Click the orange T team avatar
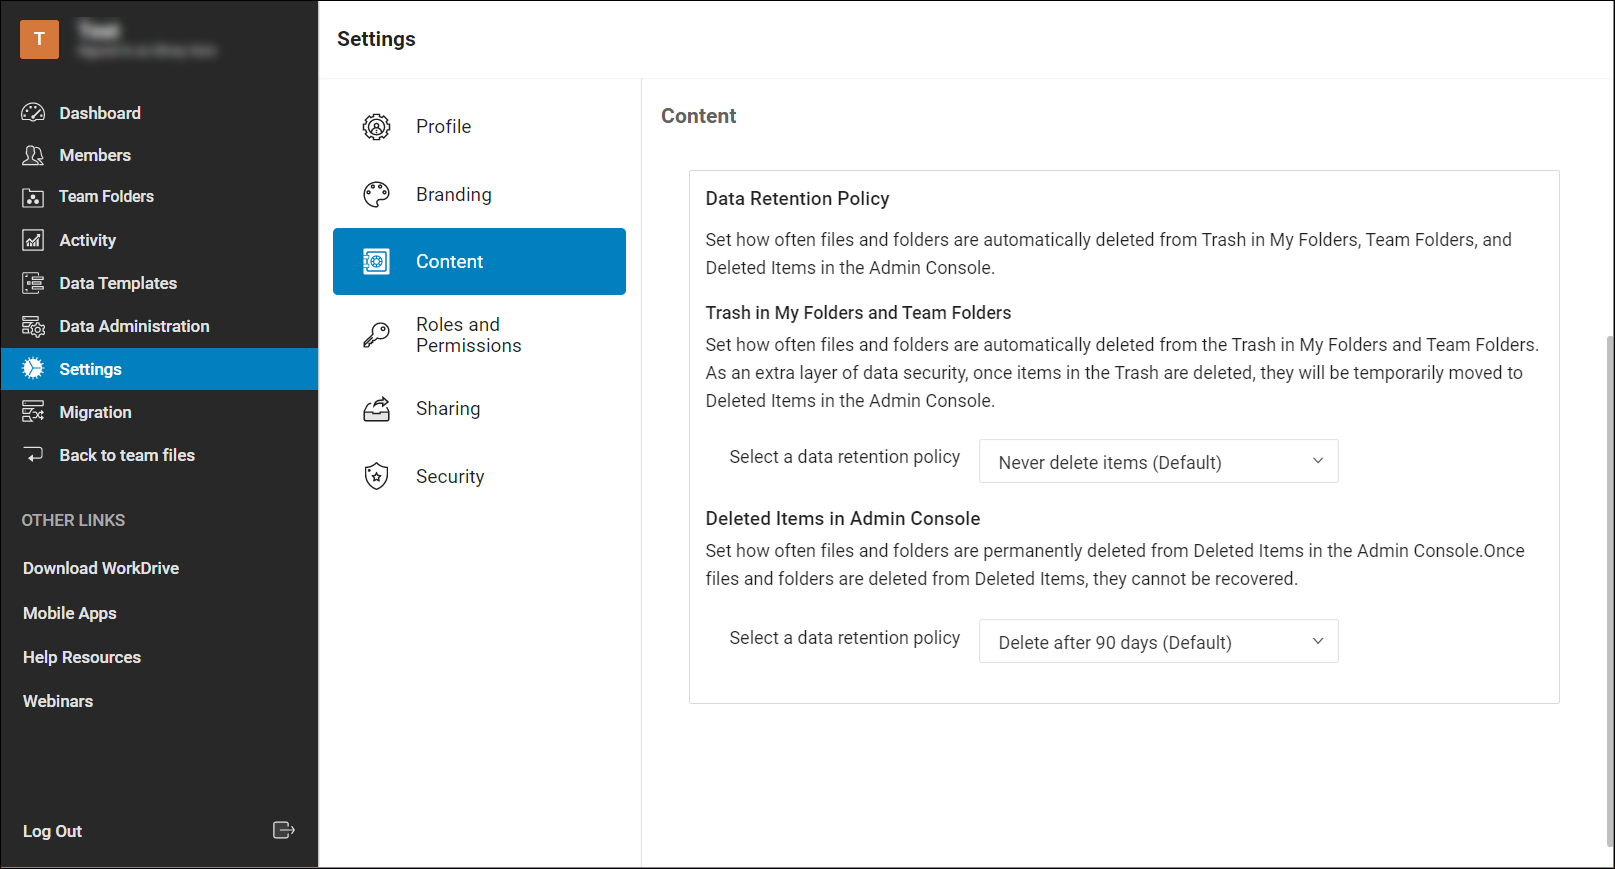The height and width of the screenshot is (869, 1615). point(39,39)
